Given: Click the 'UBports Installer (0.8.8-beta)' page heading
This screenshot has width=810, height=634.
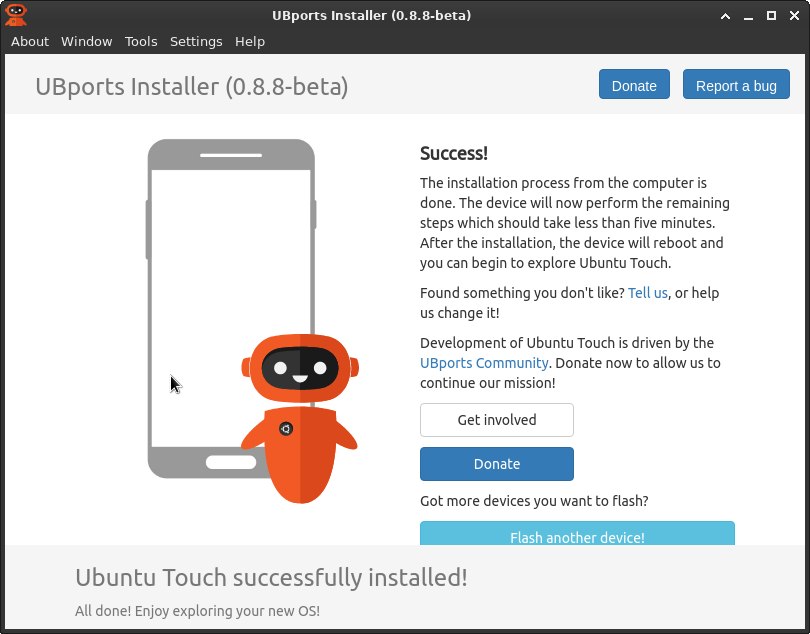Looking at the screenshot, I should (192, 86).
